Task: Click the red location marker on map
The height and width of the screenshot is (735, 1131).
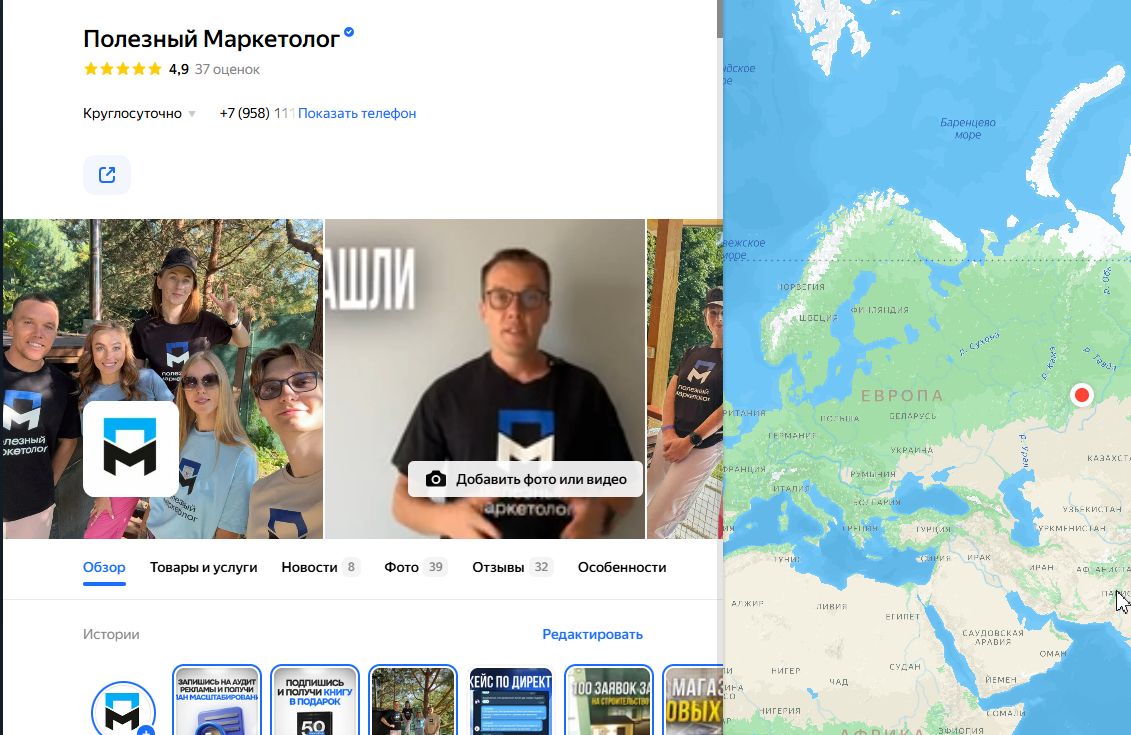Action: [x=1081, y=395]
